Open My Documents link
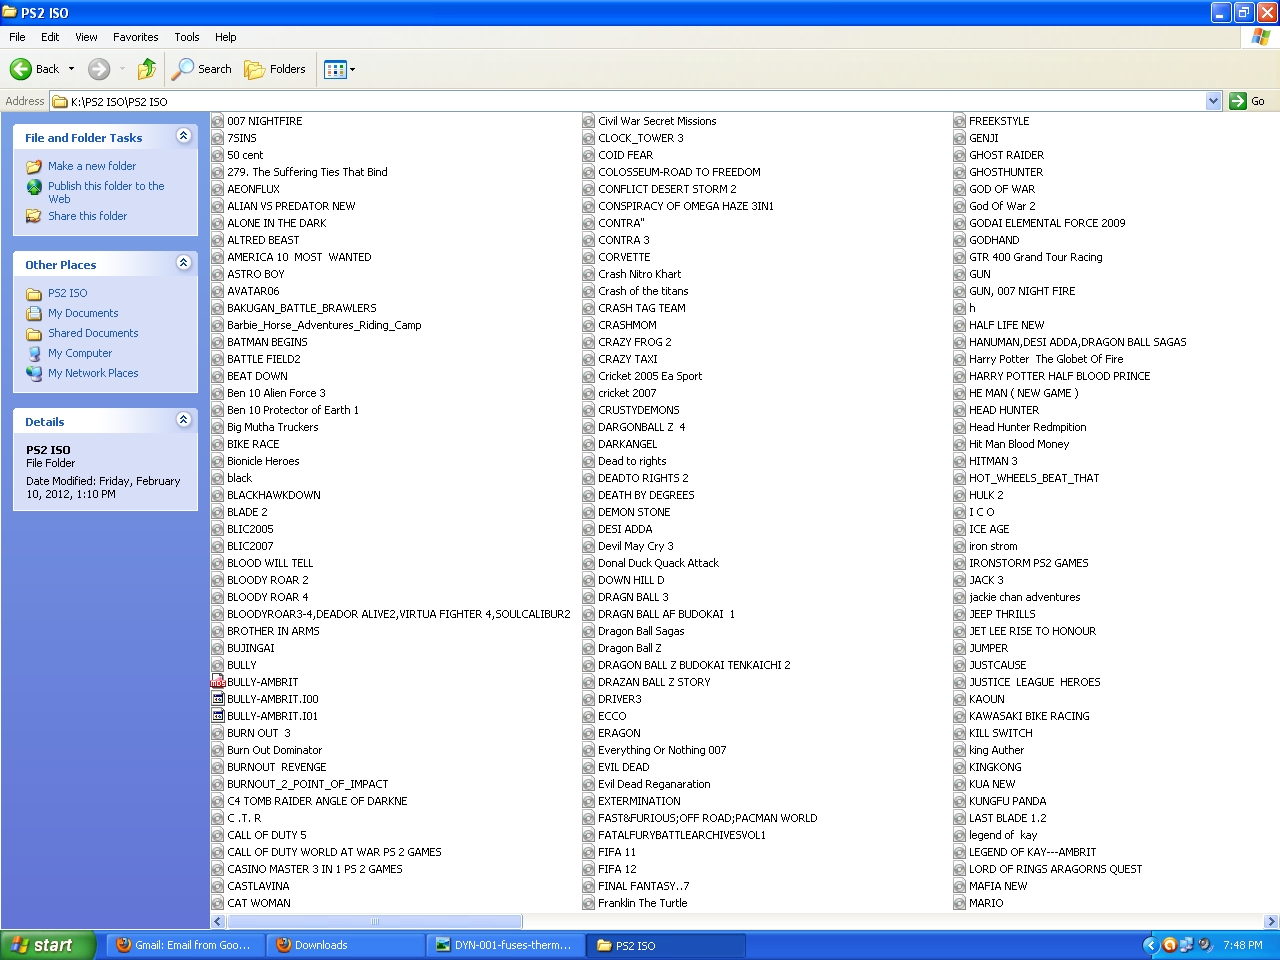Image resolution: width=1280 pixels, height=960 pixels. (x=83, y=313)
